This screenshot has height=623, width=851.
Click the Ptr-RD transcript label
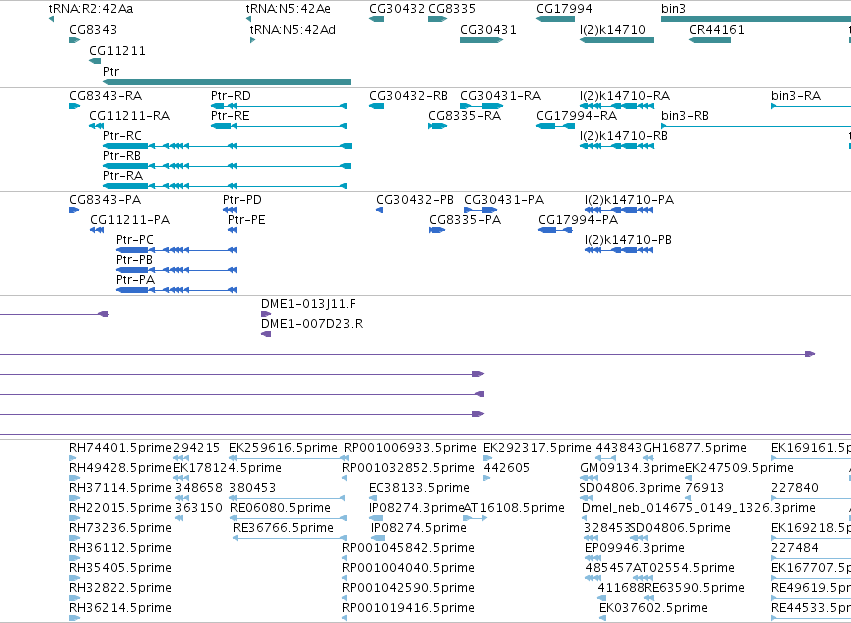pos(231,96)
